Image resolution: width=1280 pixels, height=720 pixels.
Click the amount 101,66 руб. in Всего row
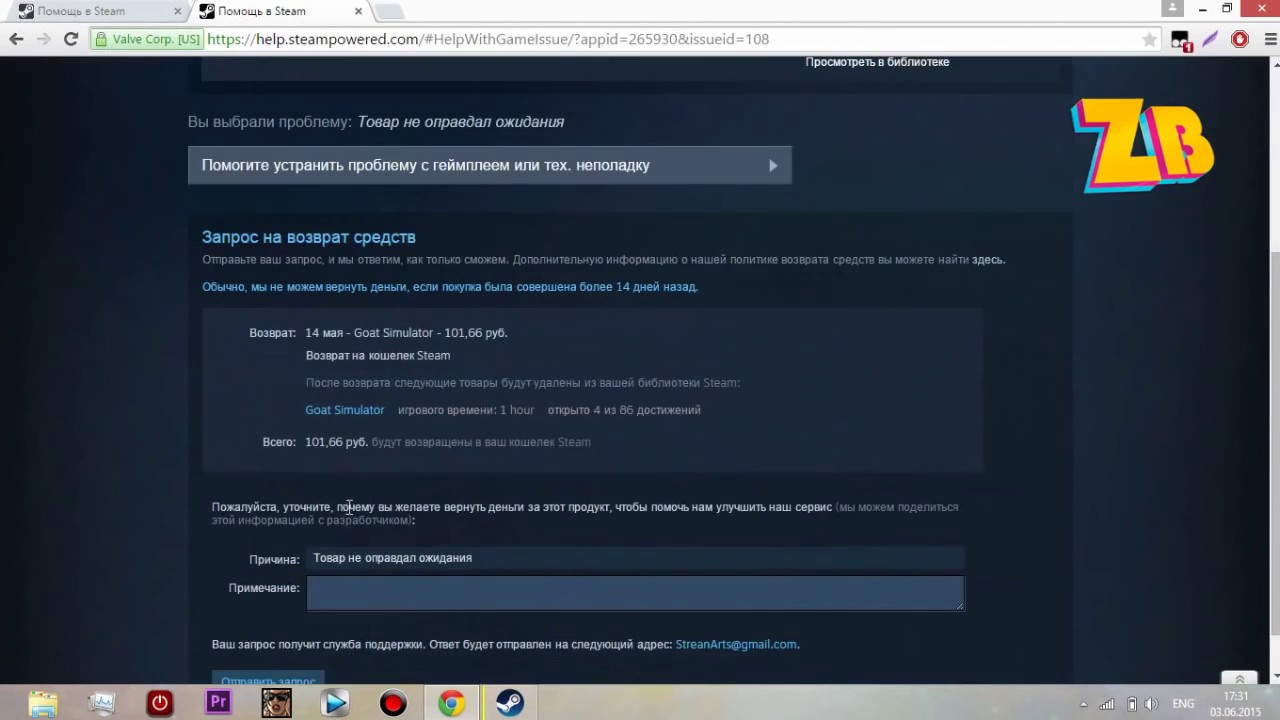[x=336, y=442]
